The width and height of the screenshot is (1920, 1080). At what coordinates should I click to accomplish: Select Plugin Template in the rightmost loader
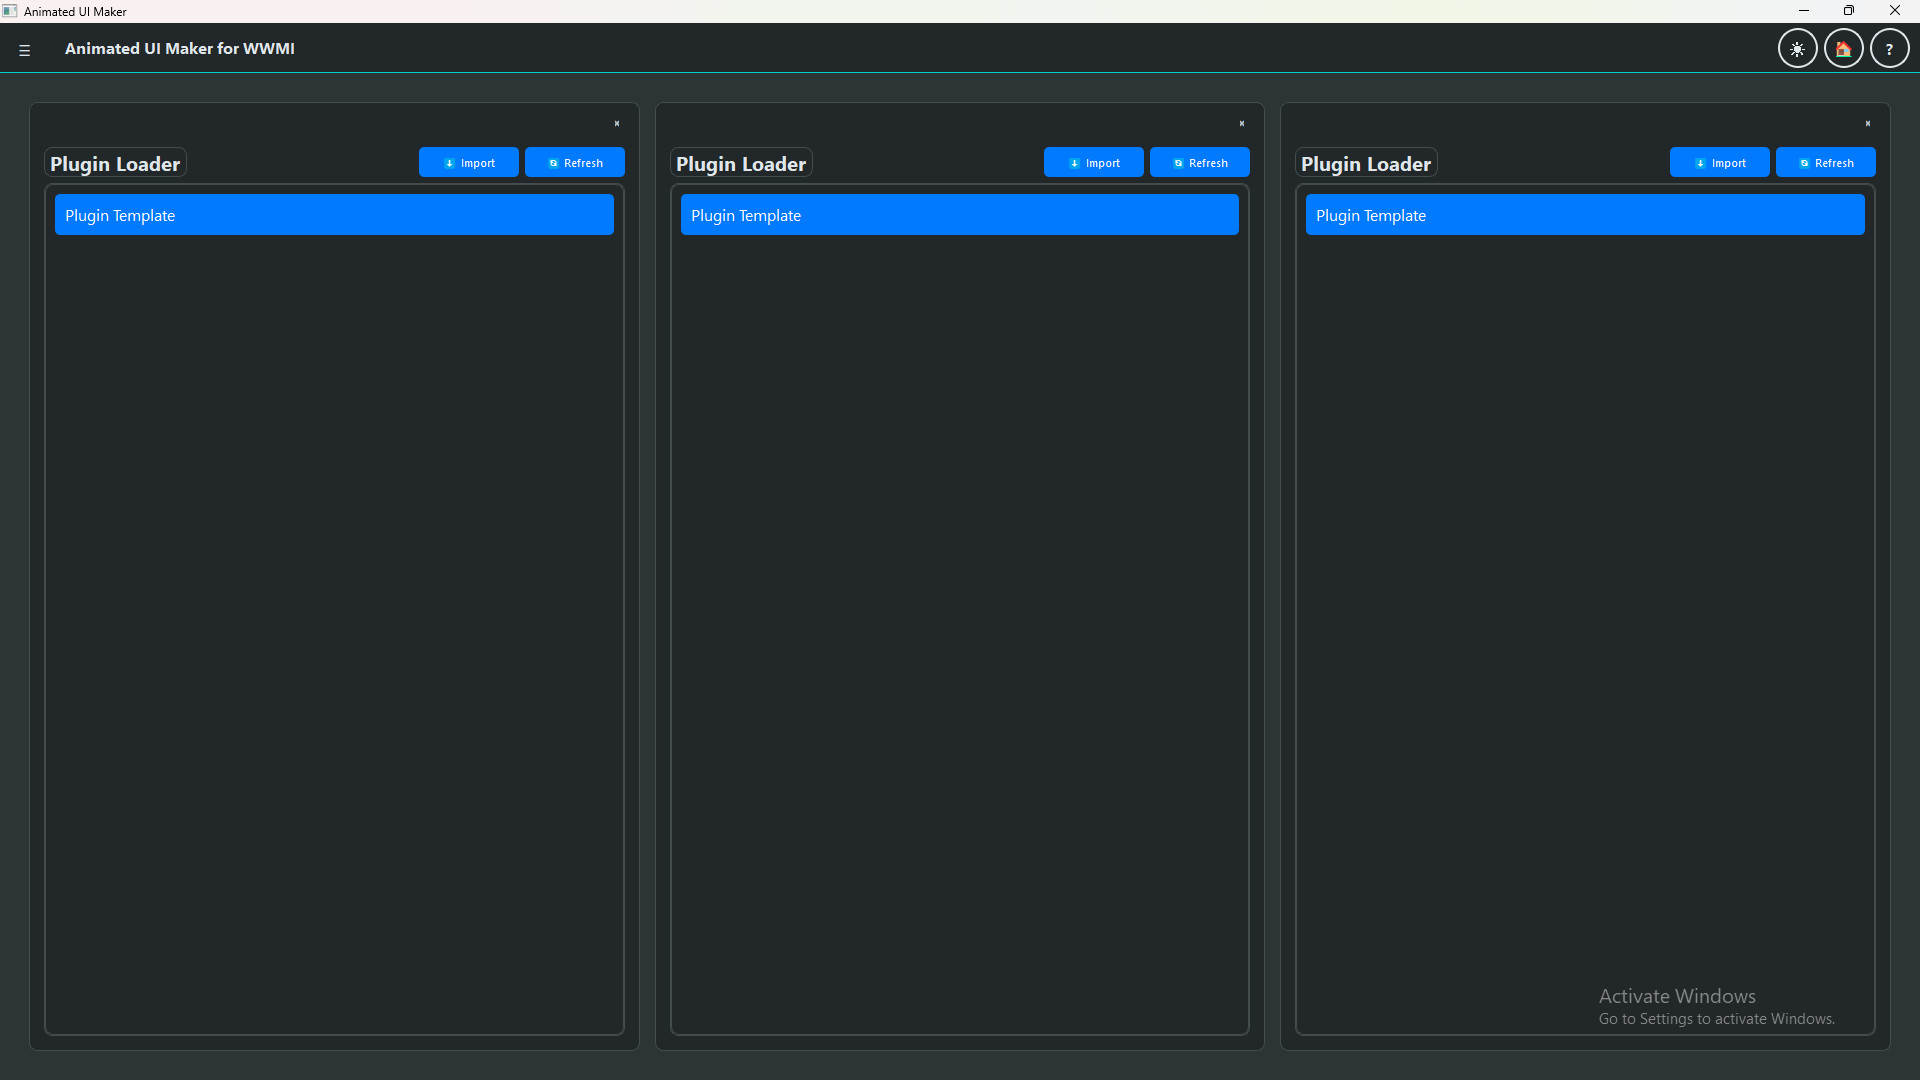coord(1586,214)
